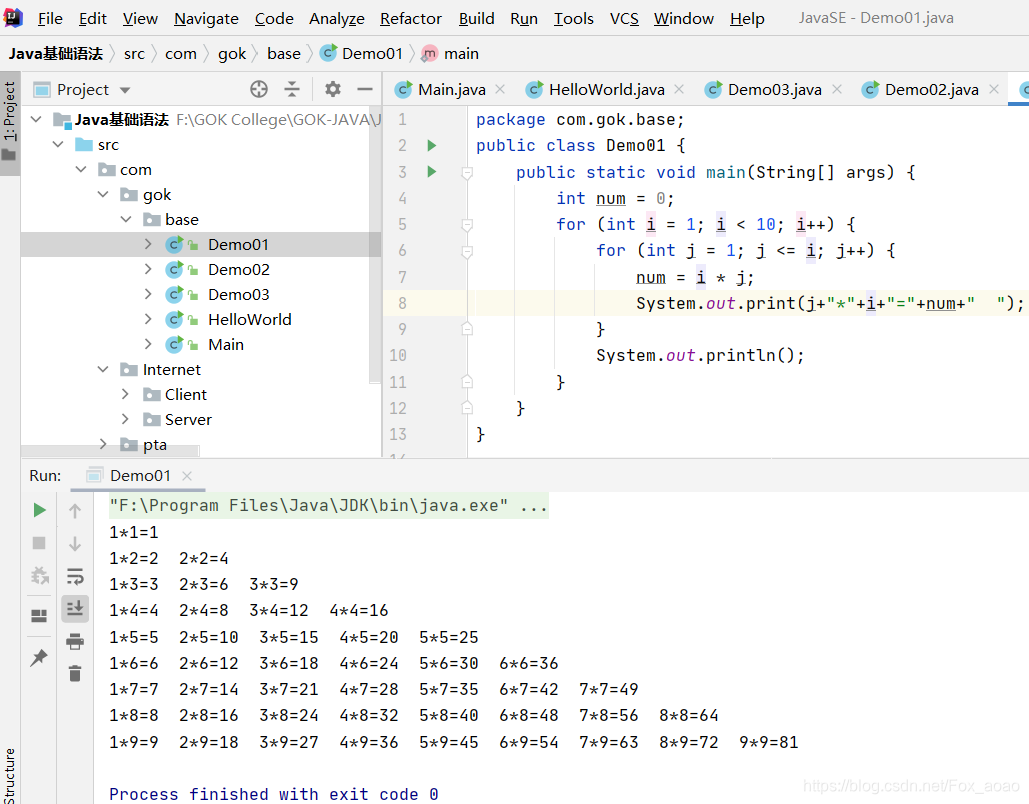Click base in breadcrumb bar

click(x=284, y=54)
